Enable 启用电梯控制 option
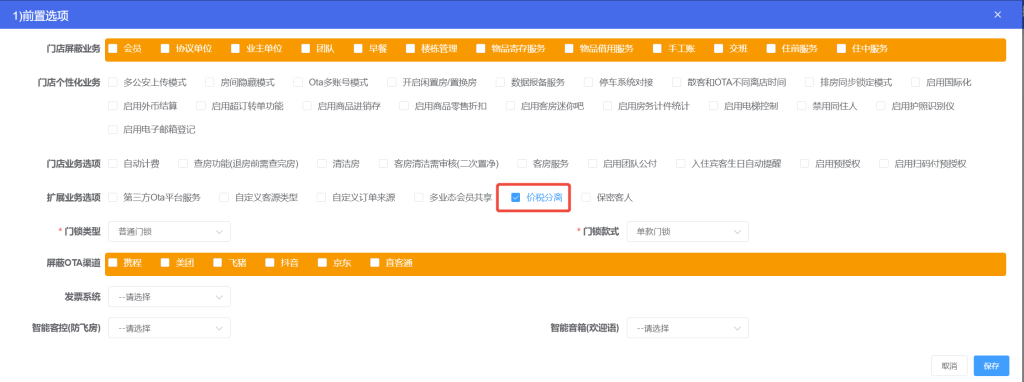 coord(713,106)
